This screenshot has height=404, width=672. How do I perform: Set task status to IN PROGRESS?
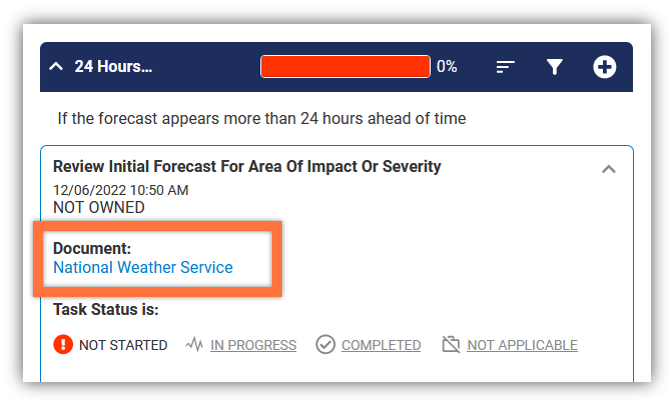pyautogui.click(x=253, y=345)
